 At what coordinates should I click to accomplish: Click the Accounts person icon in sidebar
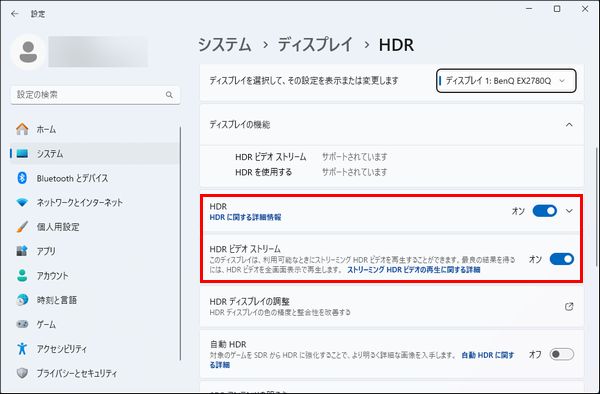tap(22, 275)
